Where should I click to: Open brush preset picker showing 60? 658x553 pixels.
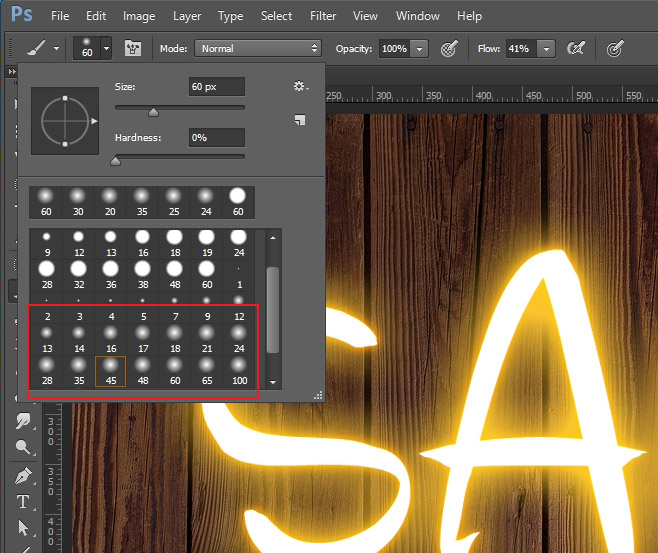click(x=92, y=48)
